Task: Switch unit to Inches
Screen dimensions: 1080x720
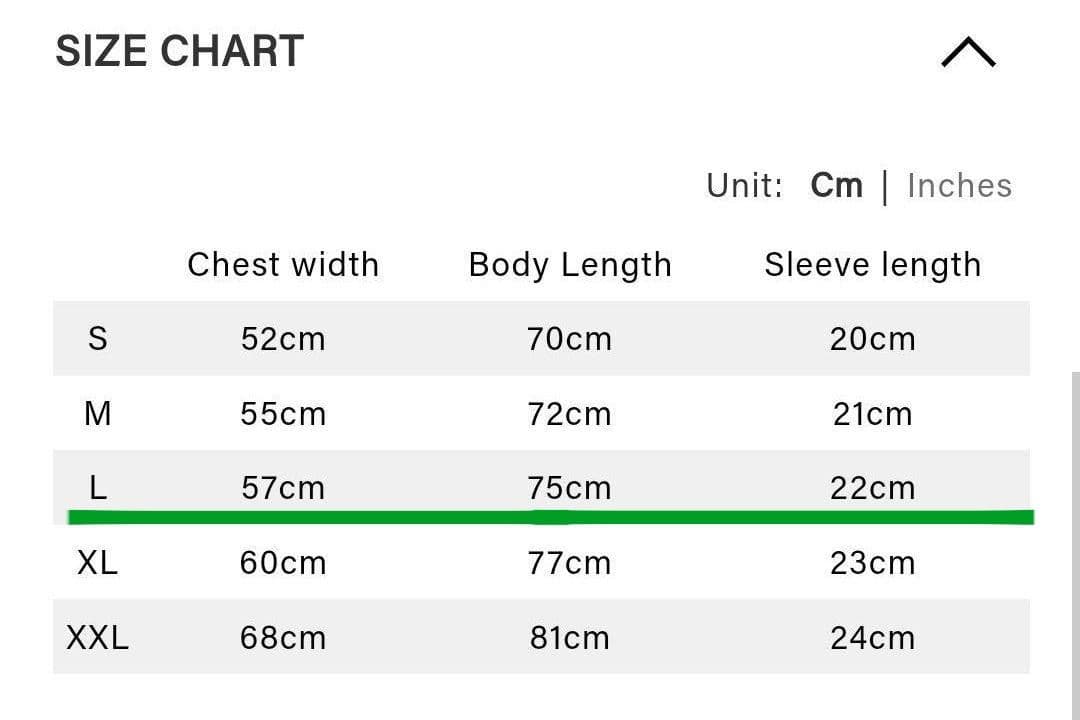Action: (959, 186)
